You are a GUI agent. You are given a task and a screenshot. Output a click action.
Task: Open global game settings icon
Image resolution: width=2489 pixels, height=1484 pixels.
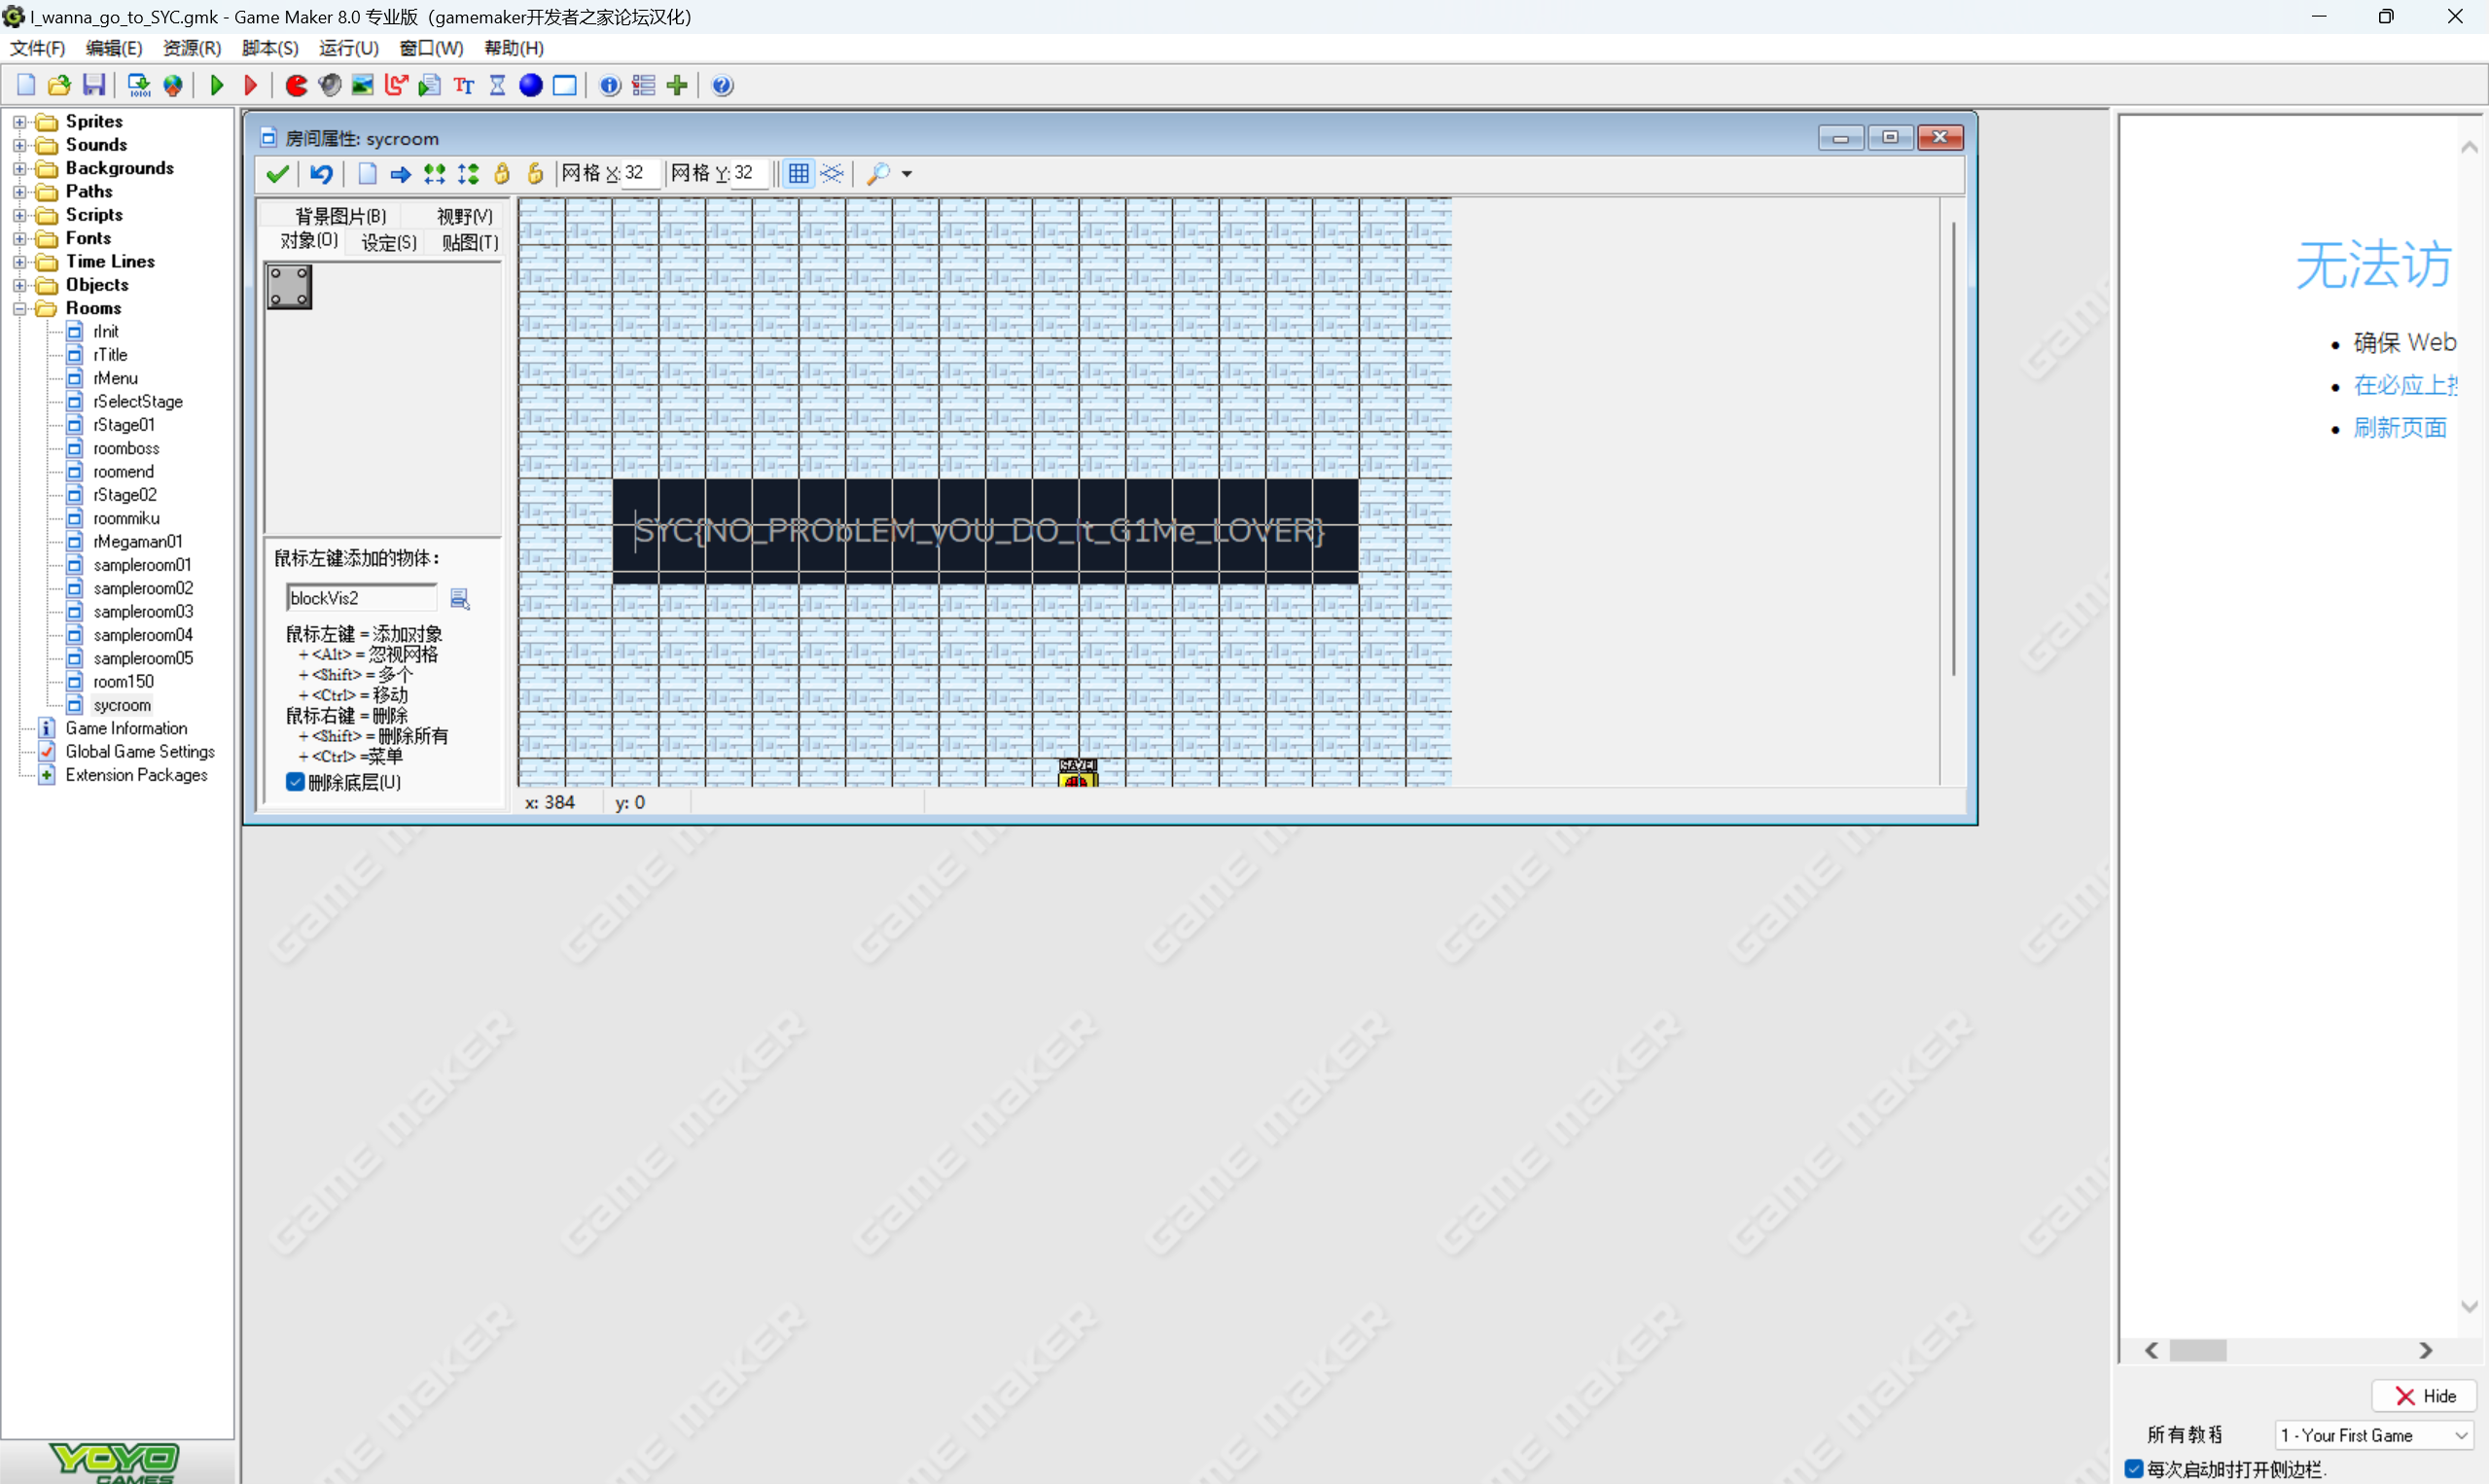(644, 86)
